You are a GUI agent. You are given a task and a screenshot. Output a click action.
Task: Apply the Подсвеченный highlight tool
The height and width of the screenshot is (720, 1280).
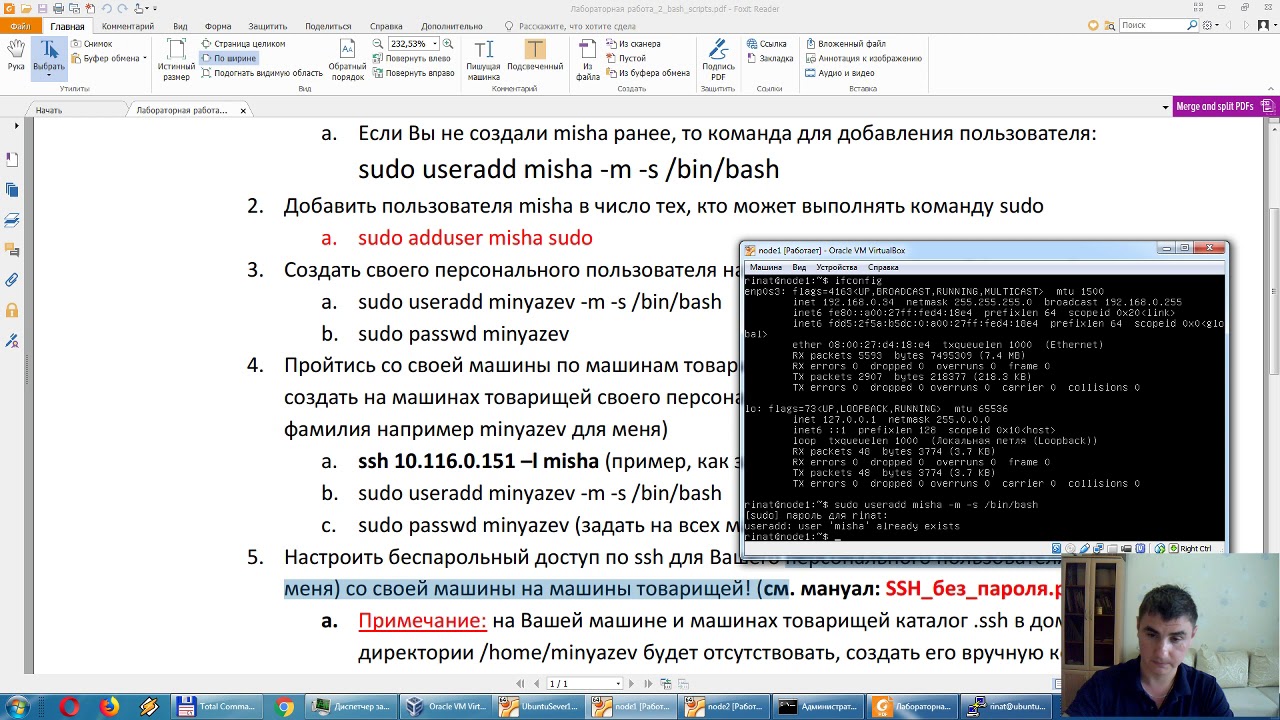[535, 56]
